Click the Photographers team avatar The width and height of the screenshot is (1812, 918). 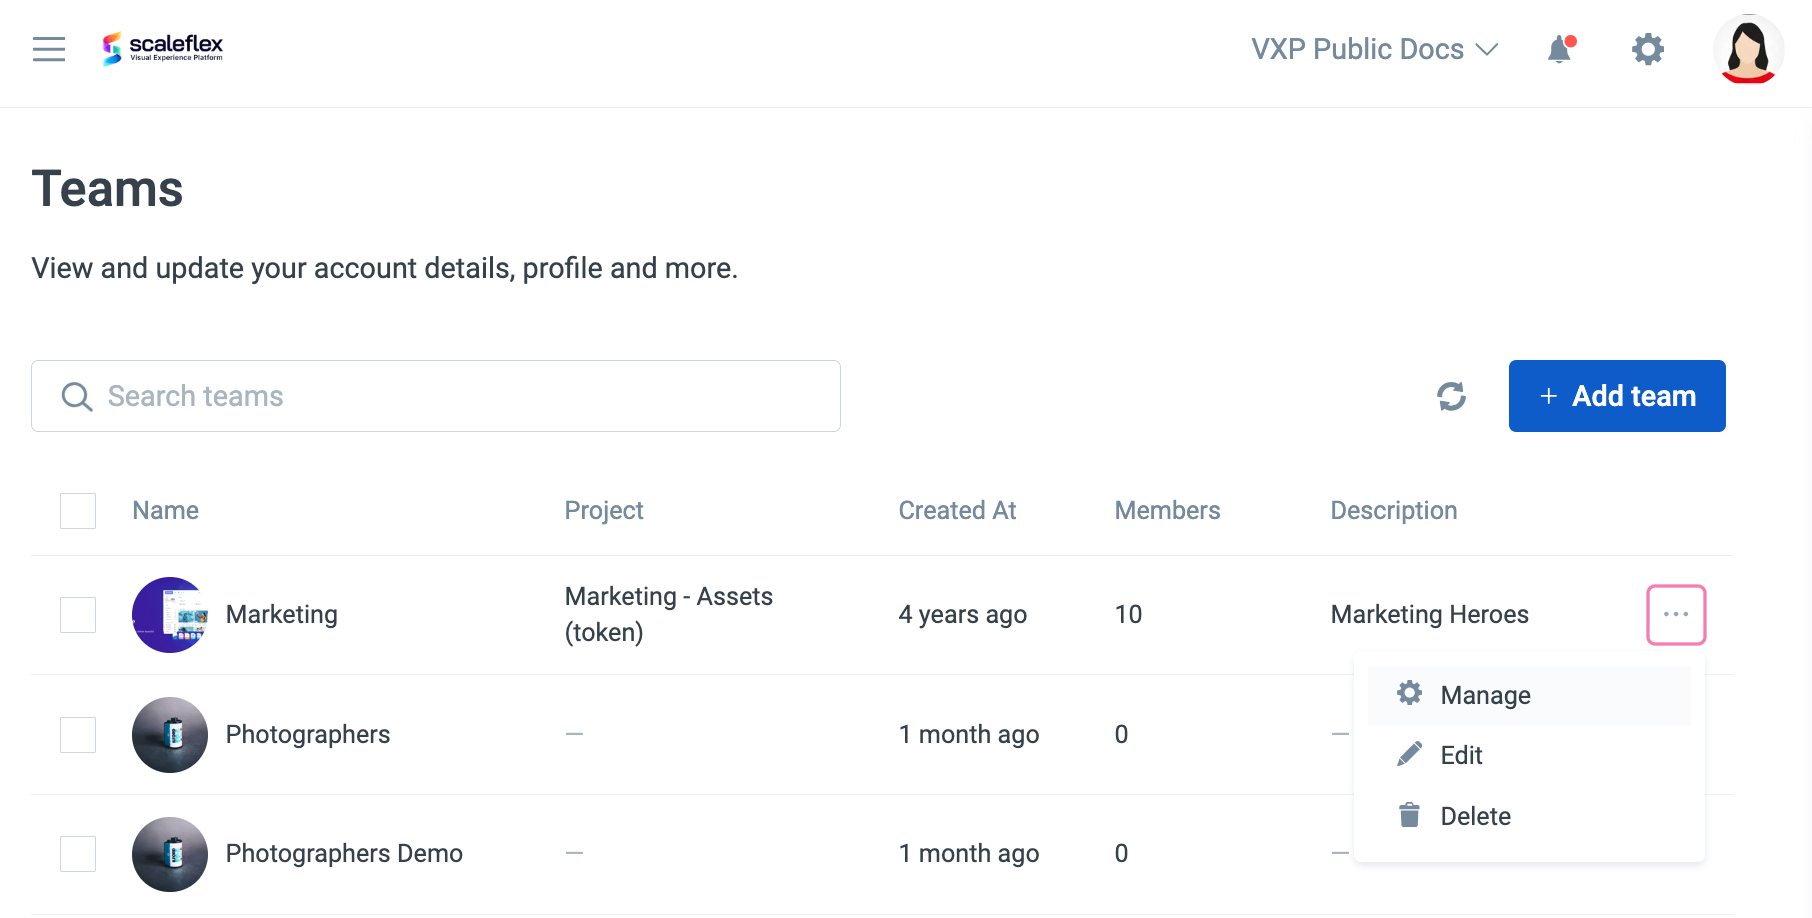170,735
